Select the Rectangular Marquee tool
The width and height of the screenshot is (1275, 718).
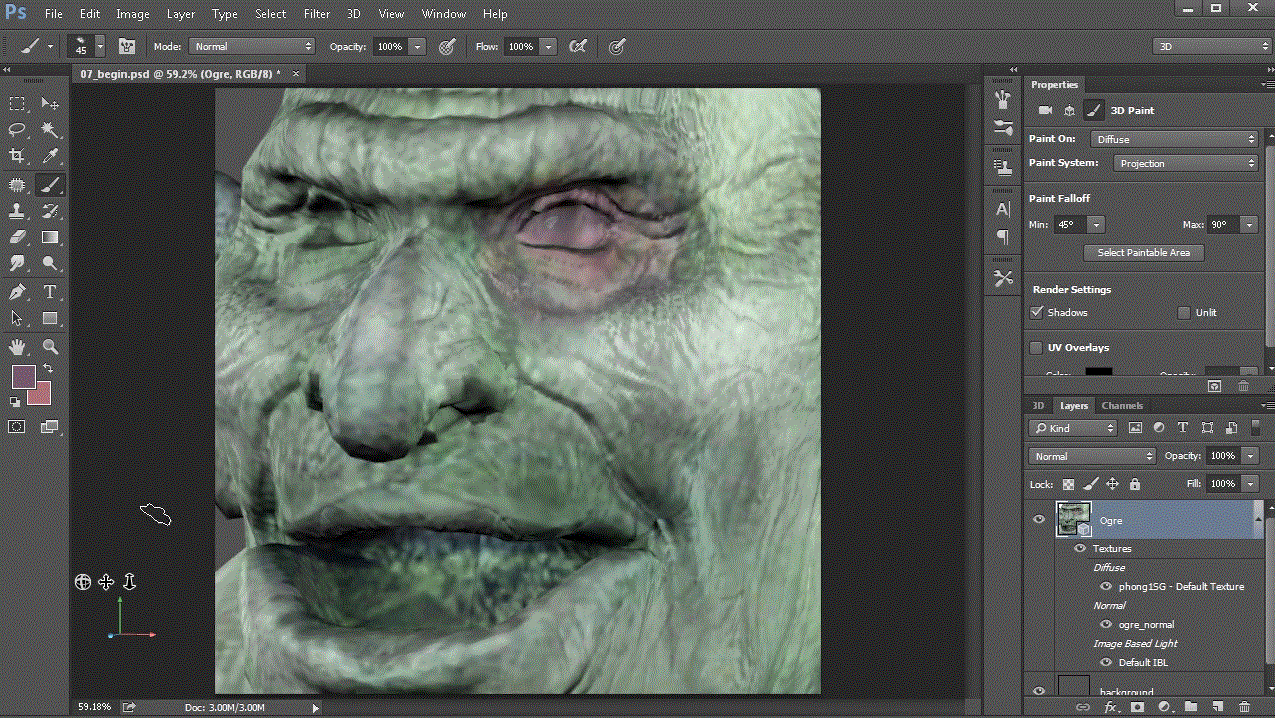pyautogui.click(x=17, y=103)
